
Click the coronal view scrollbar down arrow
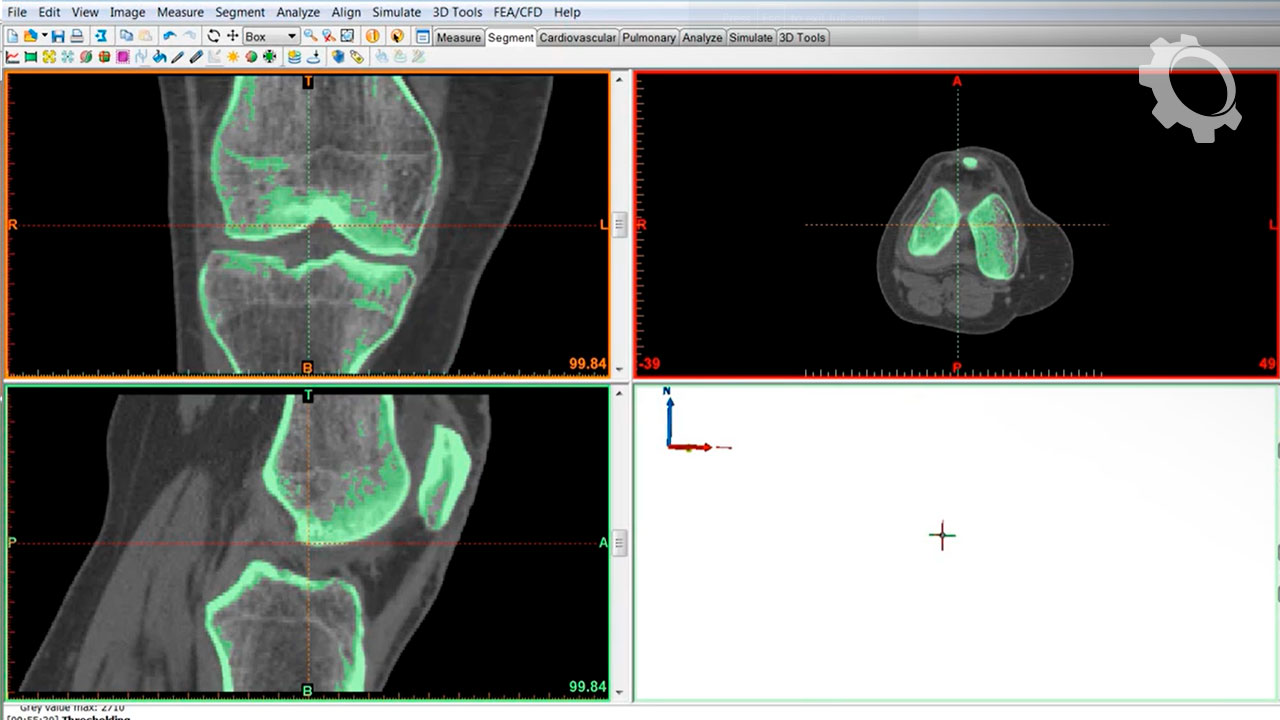point(620,369)
